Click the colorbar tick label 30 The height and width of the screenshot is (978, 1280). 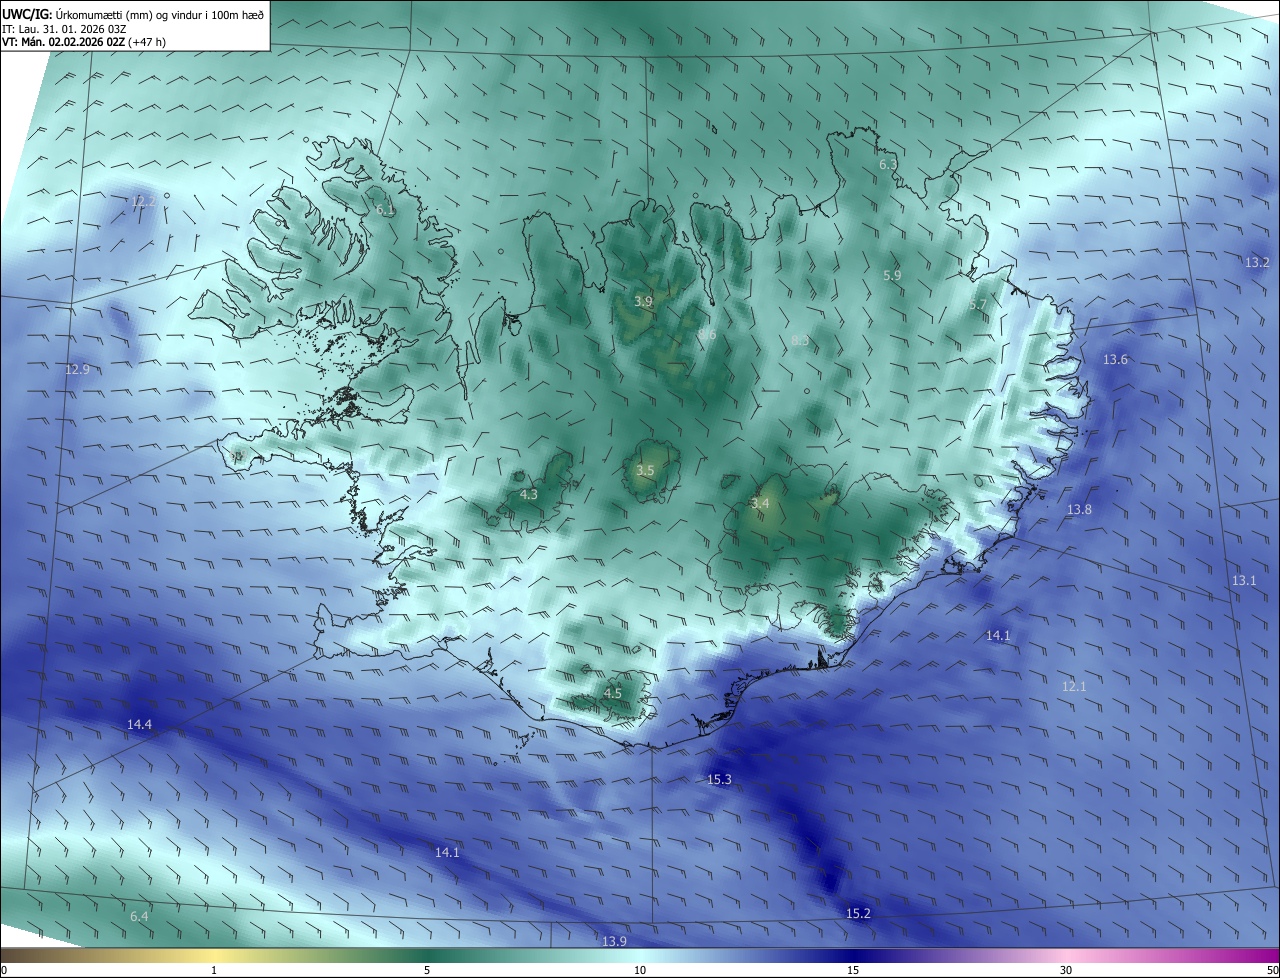(x=1066, y=971)
